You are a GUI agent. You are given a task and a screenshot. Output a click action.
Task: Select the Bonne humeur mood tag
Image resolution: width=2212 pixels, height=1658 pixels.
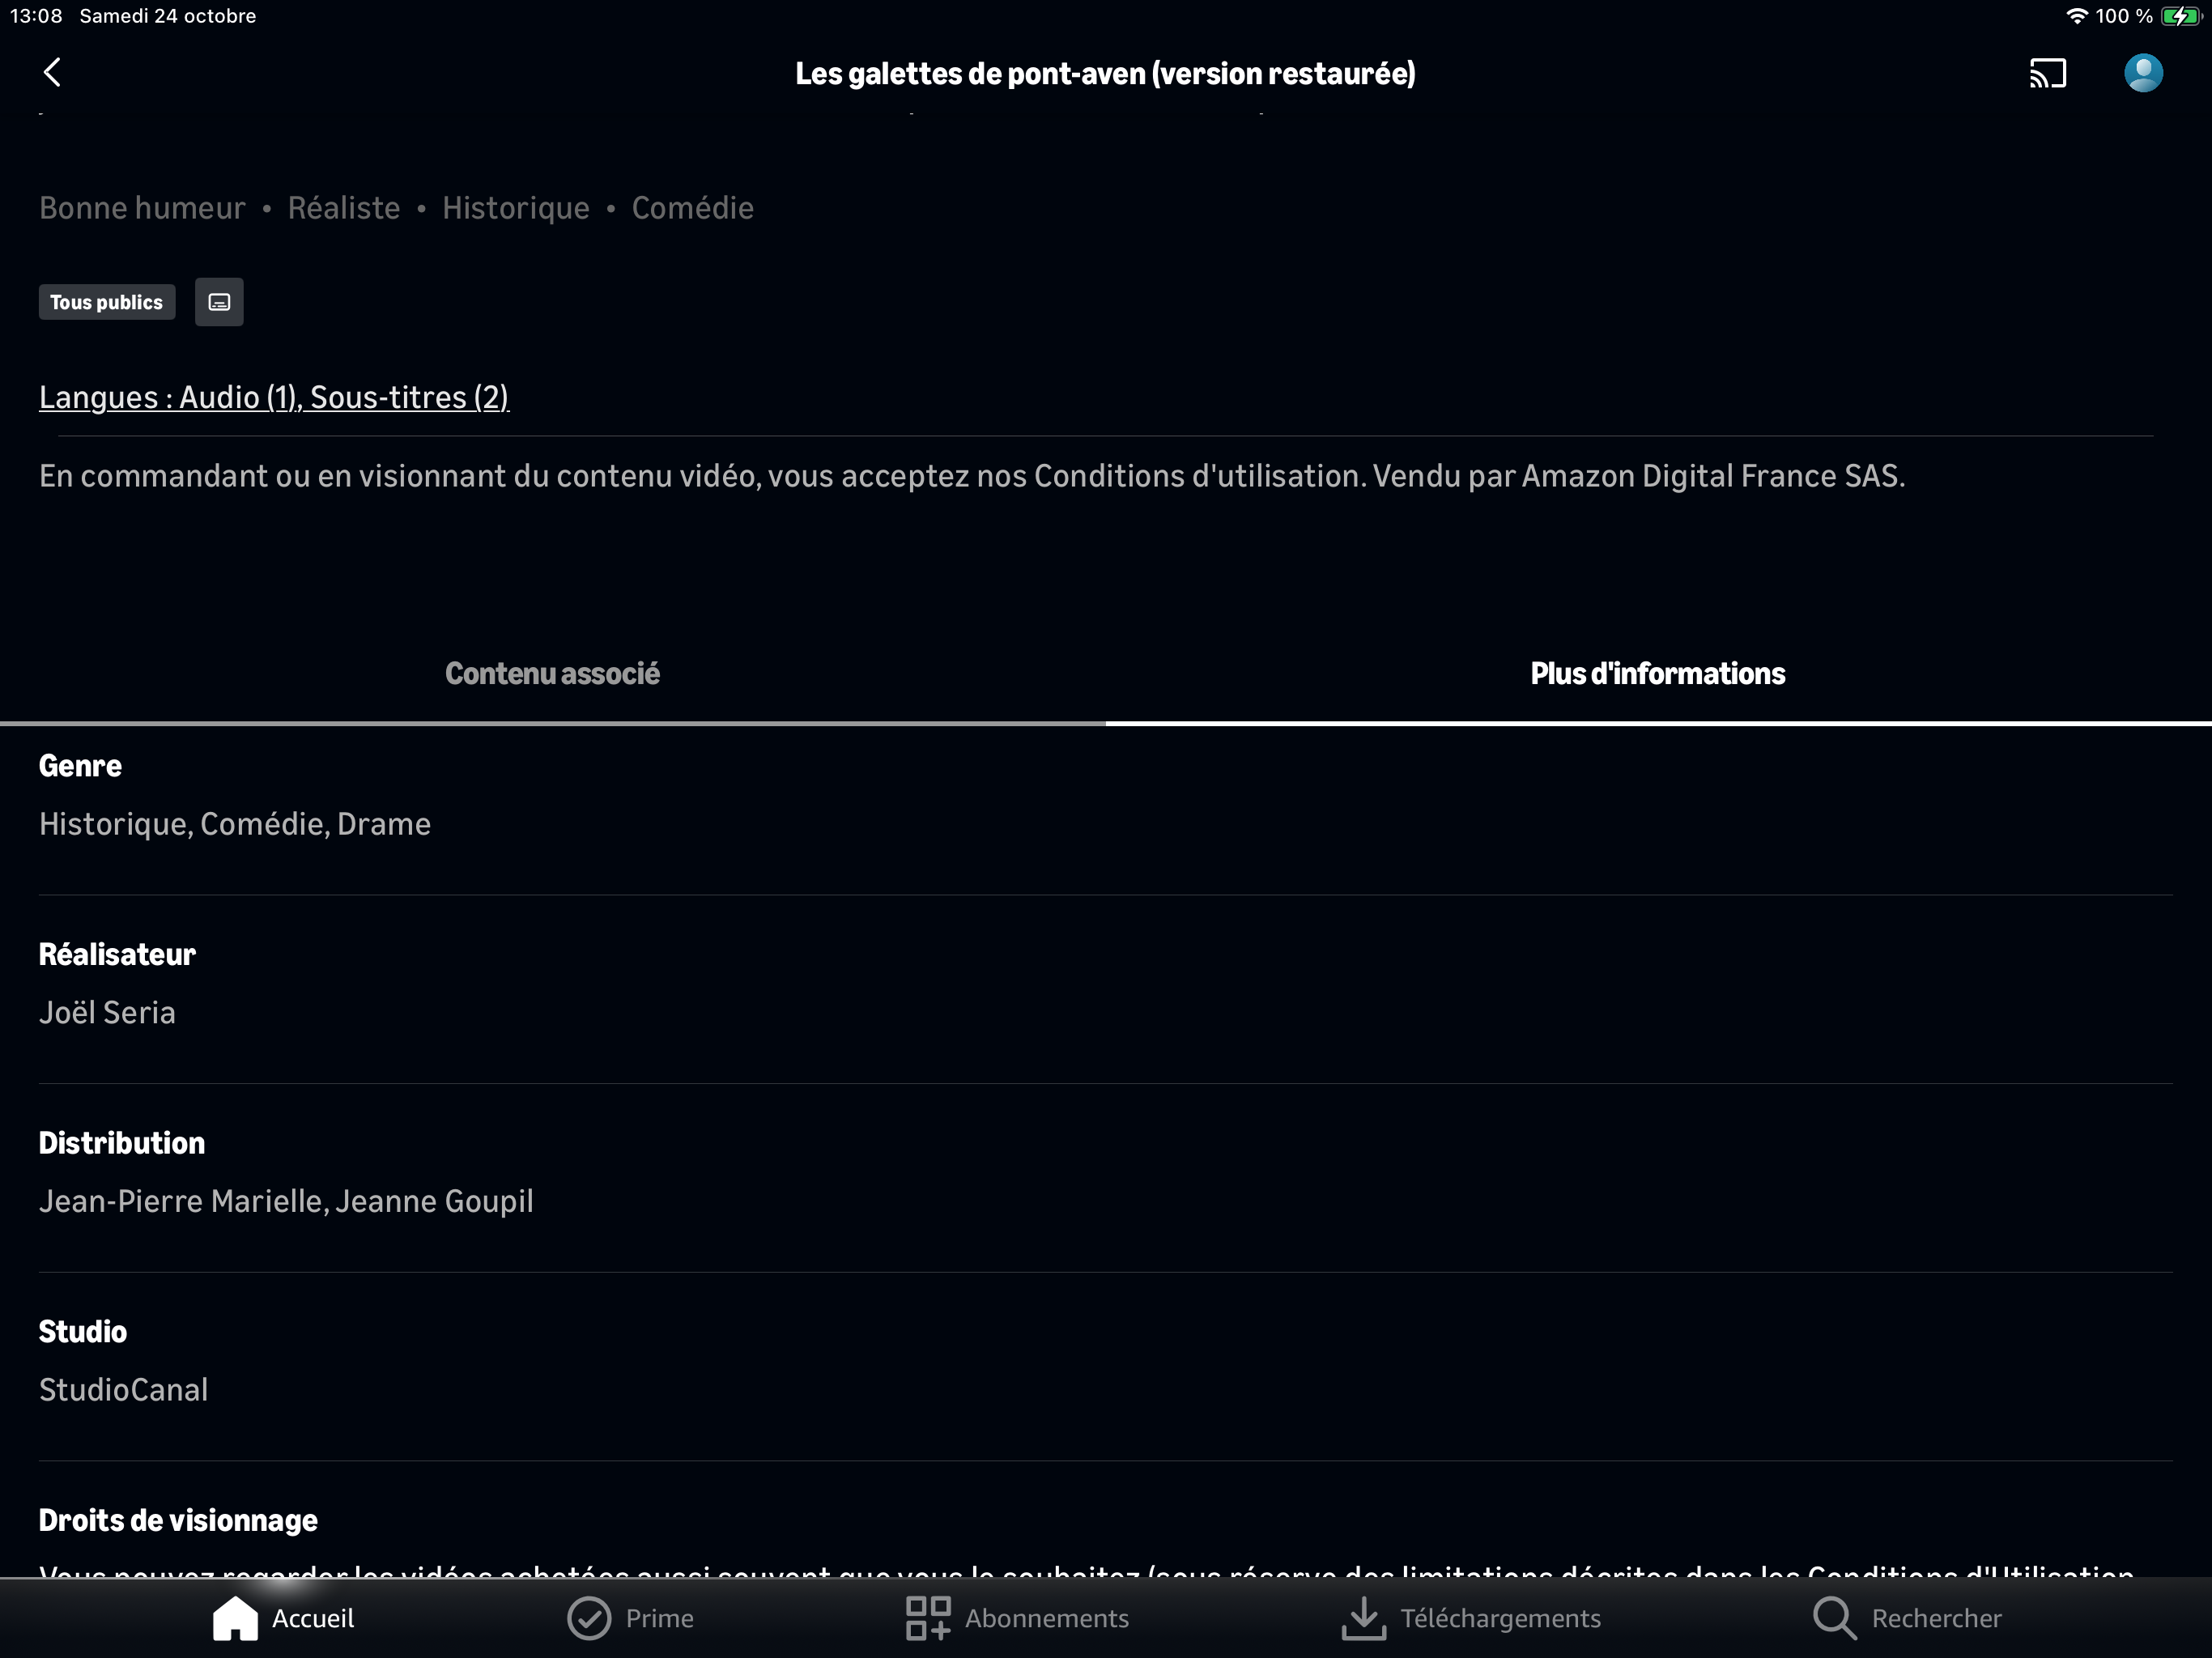point(142,208)
